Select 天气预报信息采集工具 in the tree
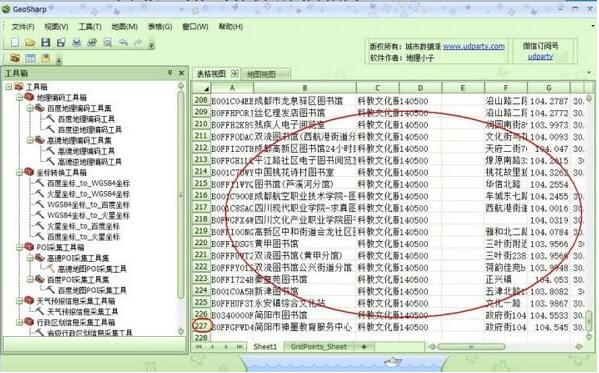The height and width of the screenshot is (373, 599). pyautogui.click(x=83, y=311)
